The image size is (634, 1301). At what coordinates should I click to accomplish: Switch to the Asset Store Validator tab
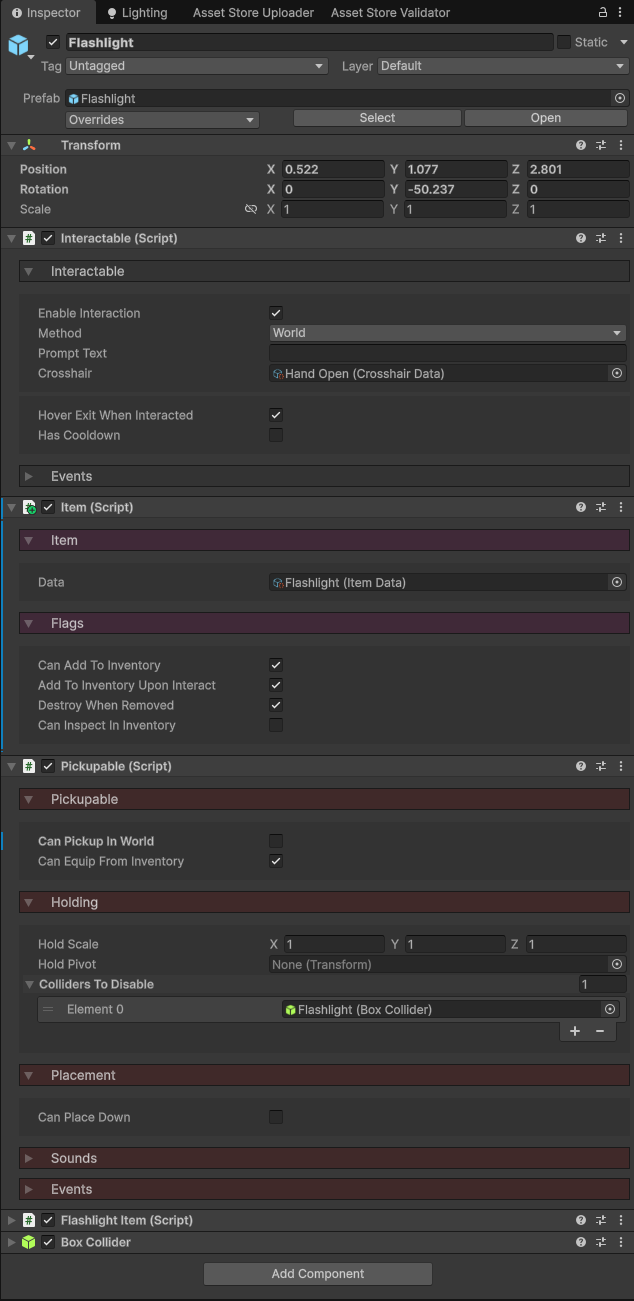[x=390, y=13]
